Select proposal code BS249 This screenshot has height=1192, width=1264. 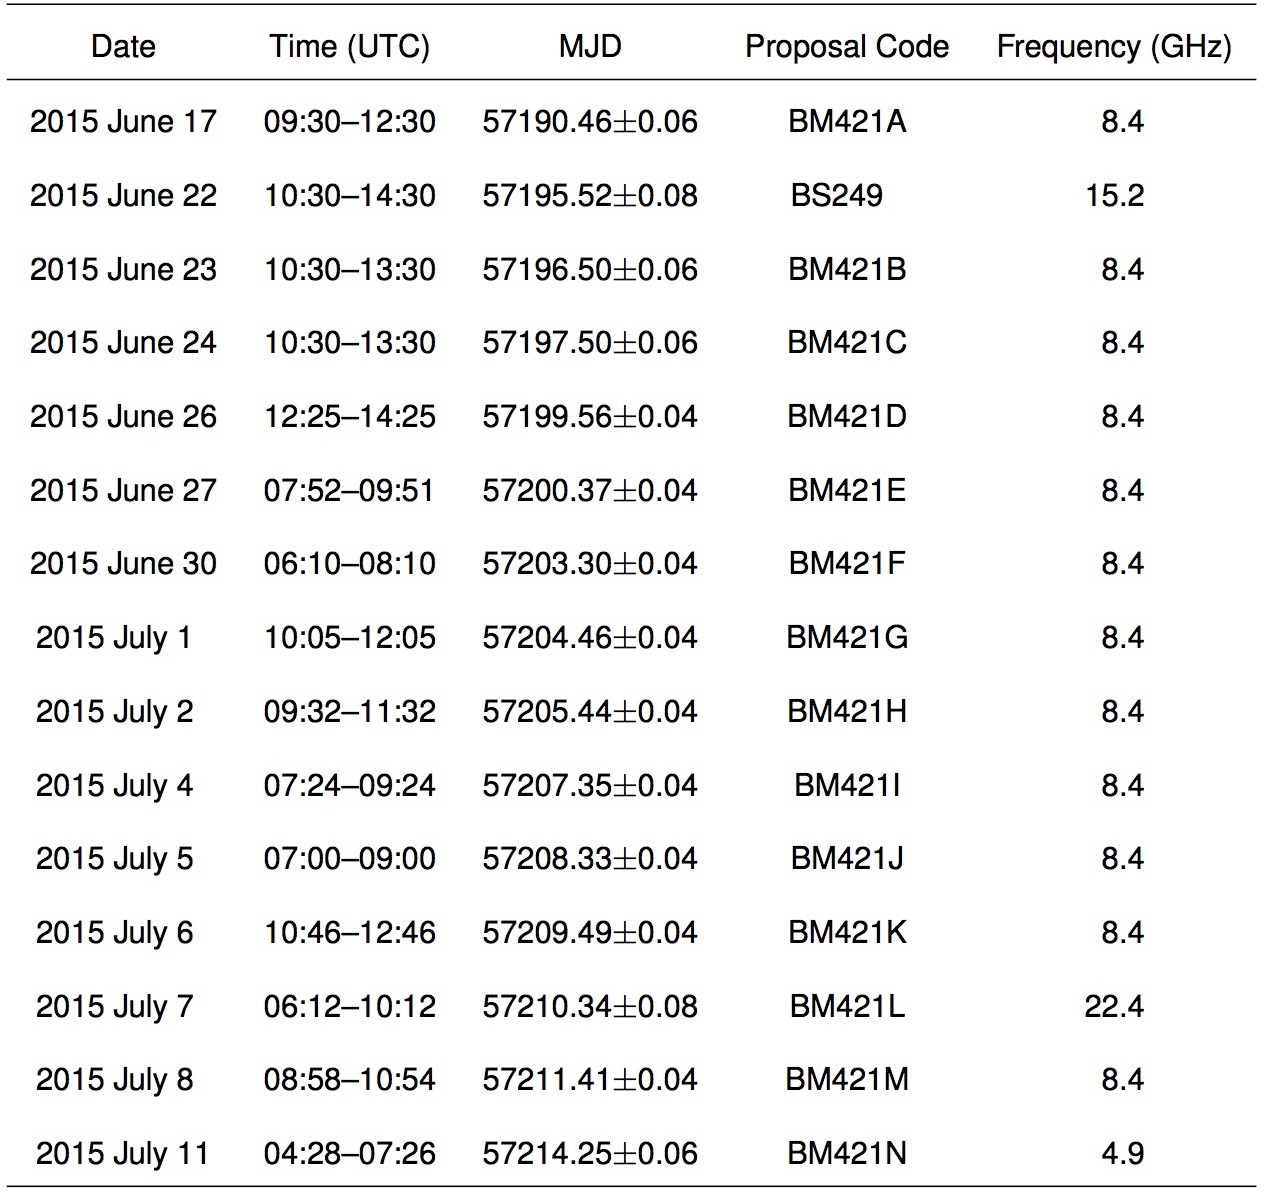pos(837,195)
